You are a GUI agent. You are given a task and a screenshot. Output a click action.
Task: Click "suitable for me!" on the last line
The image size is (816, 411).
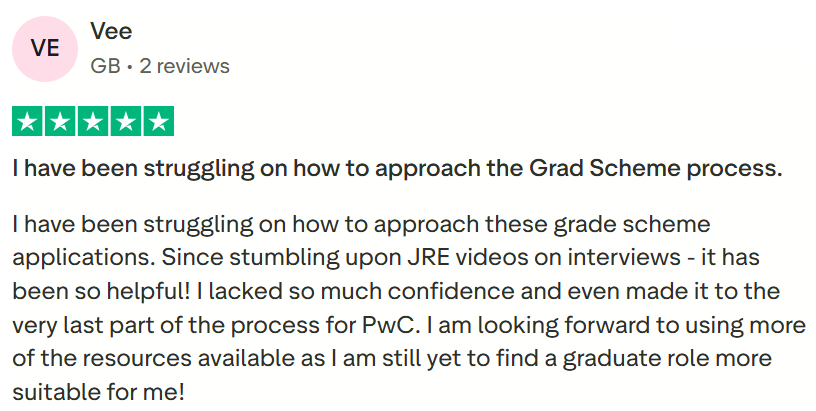[x=99, y=392]
